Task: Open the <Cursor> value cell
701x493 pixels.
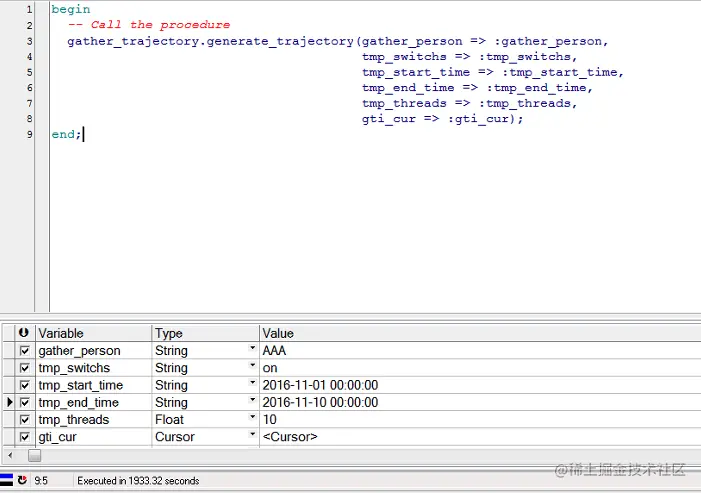Action: point(480,437)
